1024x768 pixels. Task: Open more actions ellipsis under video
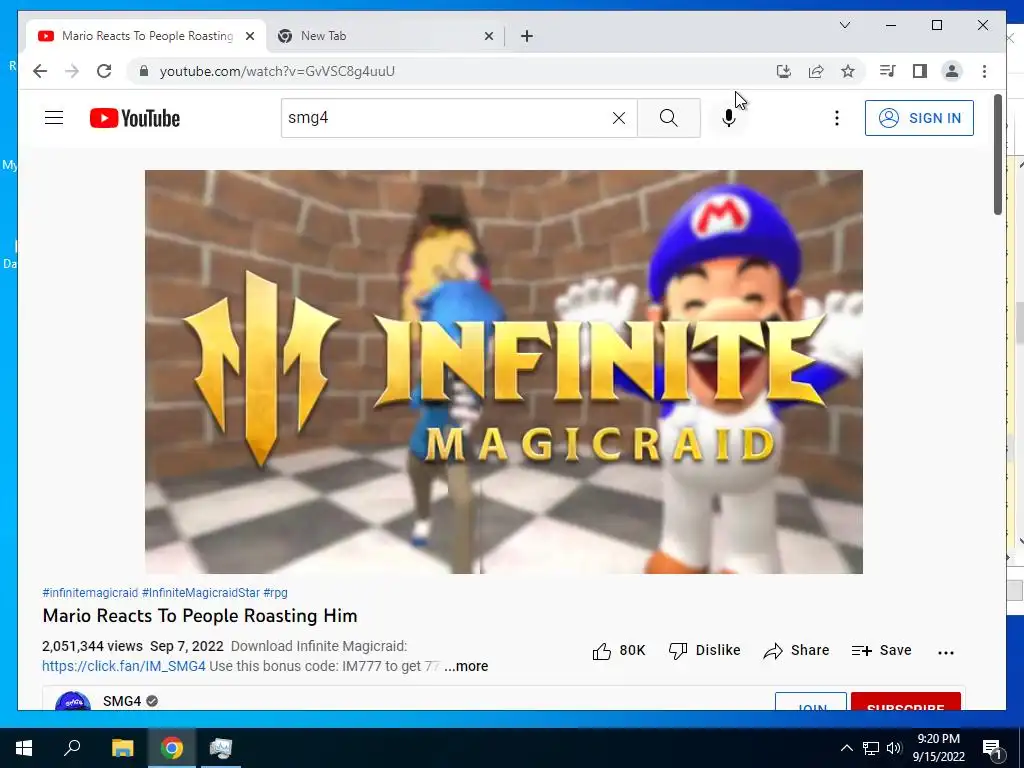pos(946,652)
